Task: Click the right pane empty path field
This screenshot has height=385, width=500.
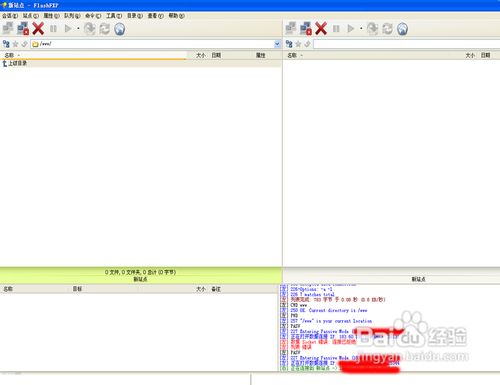Action: point(406,44)
